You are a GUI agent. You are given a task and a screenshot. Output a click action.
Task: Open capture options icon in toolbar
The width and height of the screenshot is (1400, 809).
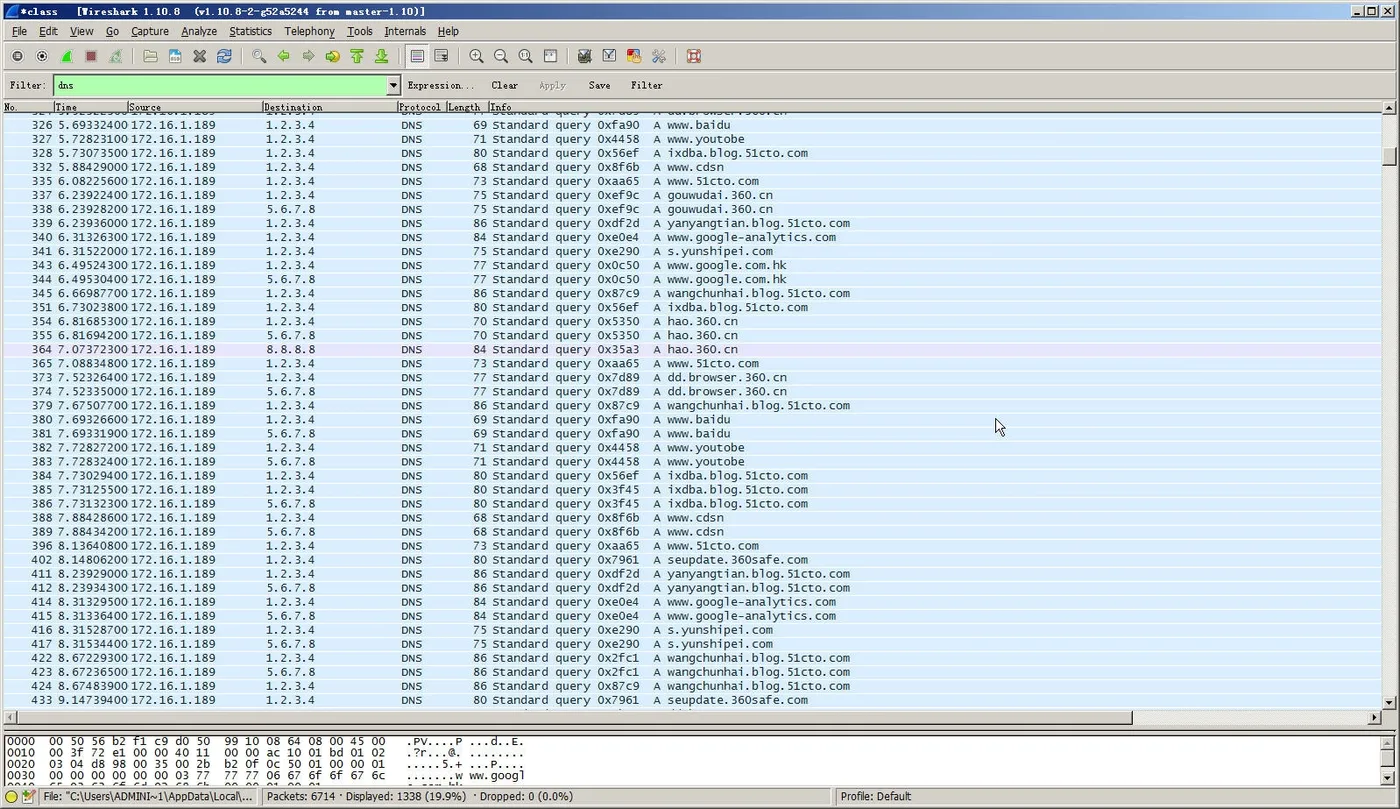click(42, 57)
